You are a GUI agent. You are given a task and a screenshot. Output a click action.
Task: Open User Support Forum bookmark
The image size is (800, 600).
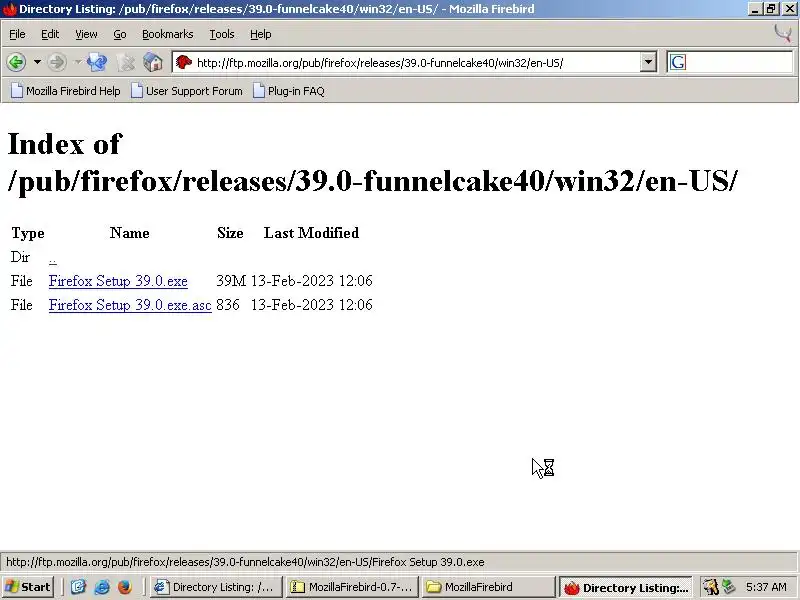pos(187,91)
